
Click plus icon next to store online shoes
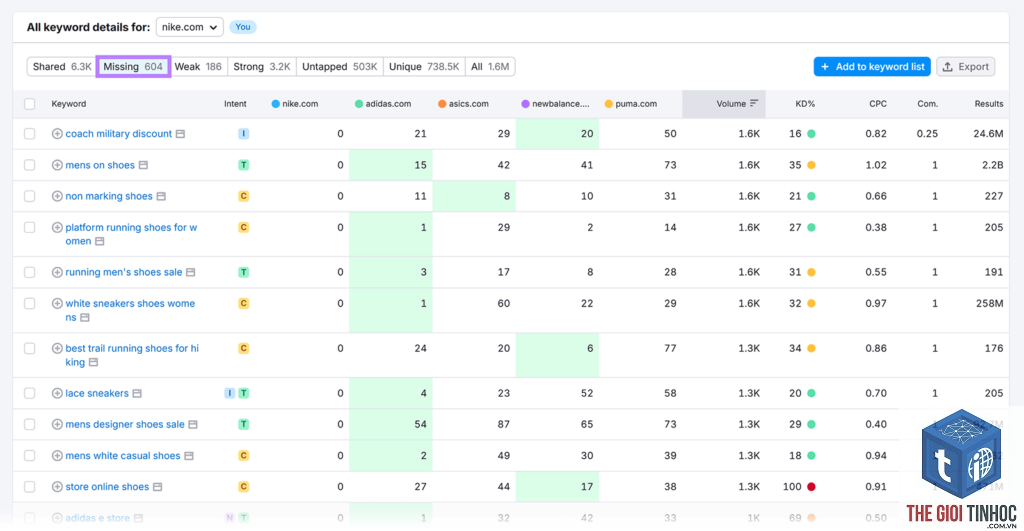click(57, 487)
